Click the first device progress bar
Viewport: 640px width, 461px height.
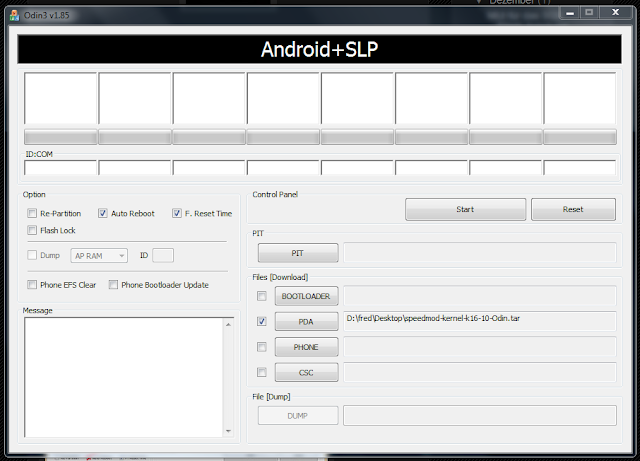tap(60, 137)
